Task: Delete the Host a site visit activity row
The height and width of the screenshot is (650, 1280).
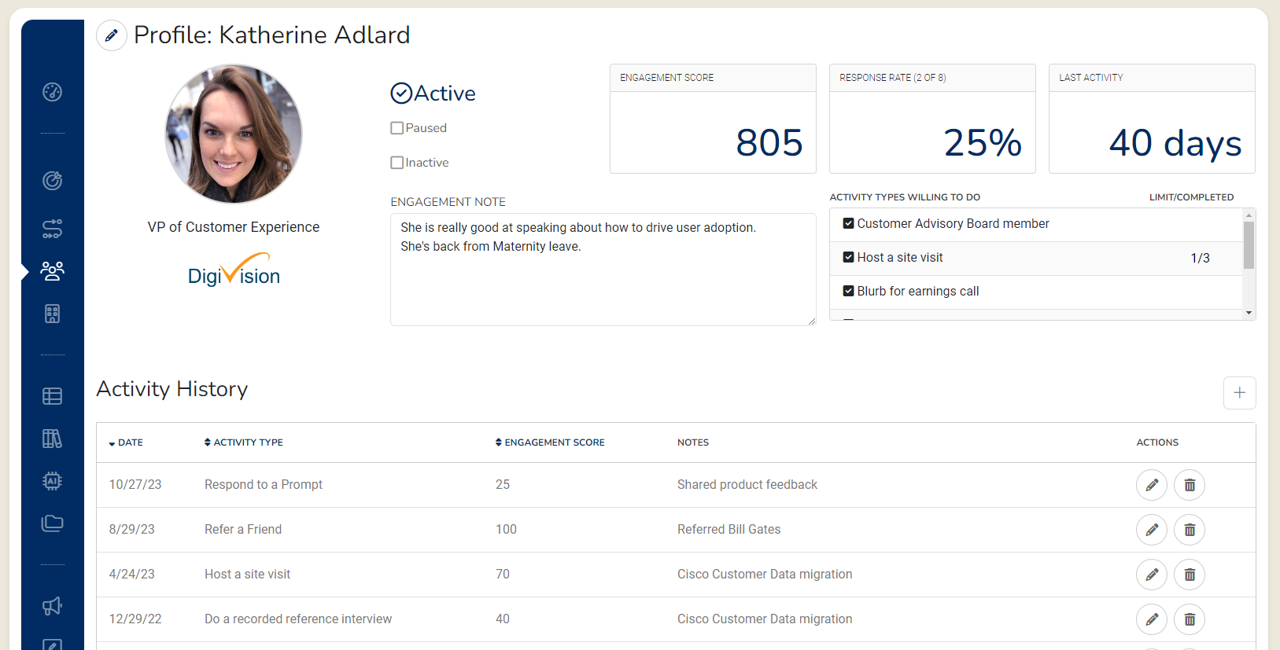Action: [x=1189, y=575]
